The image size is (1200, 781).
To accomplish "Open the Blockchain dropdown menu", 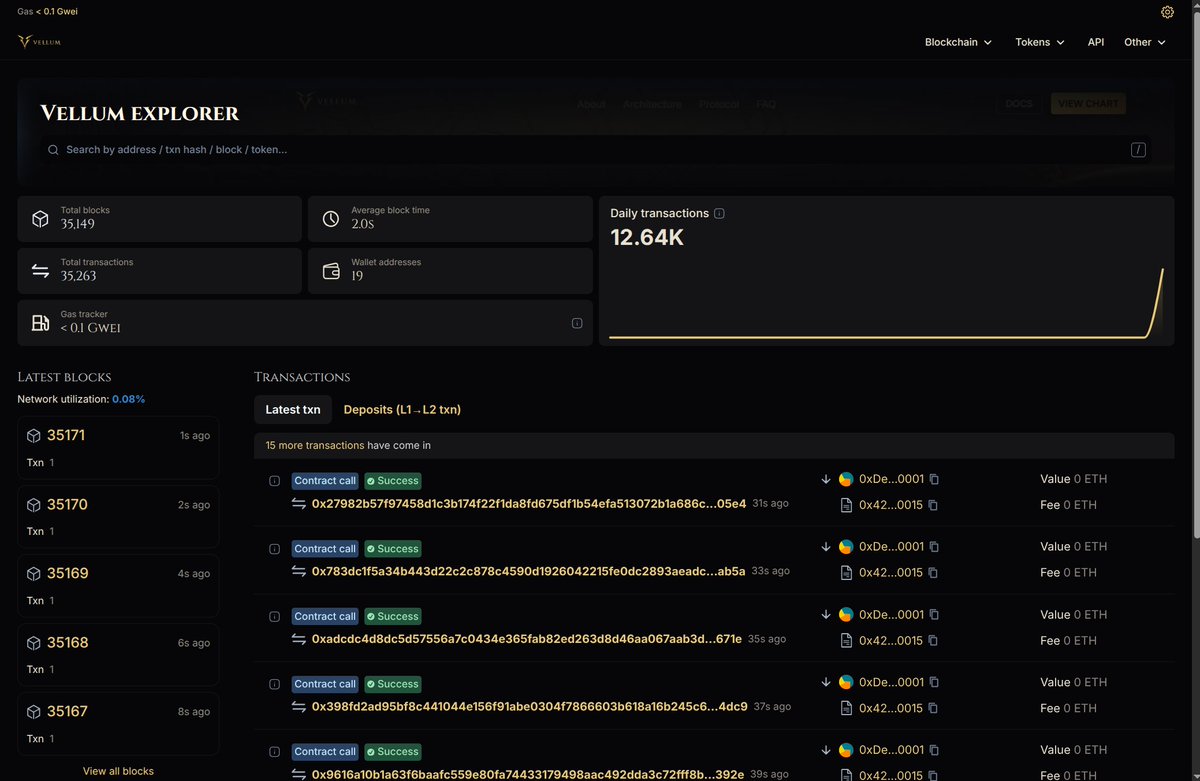I will point(958,42).
